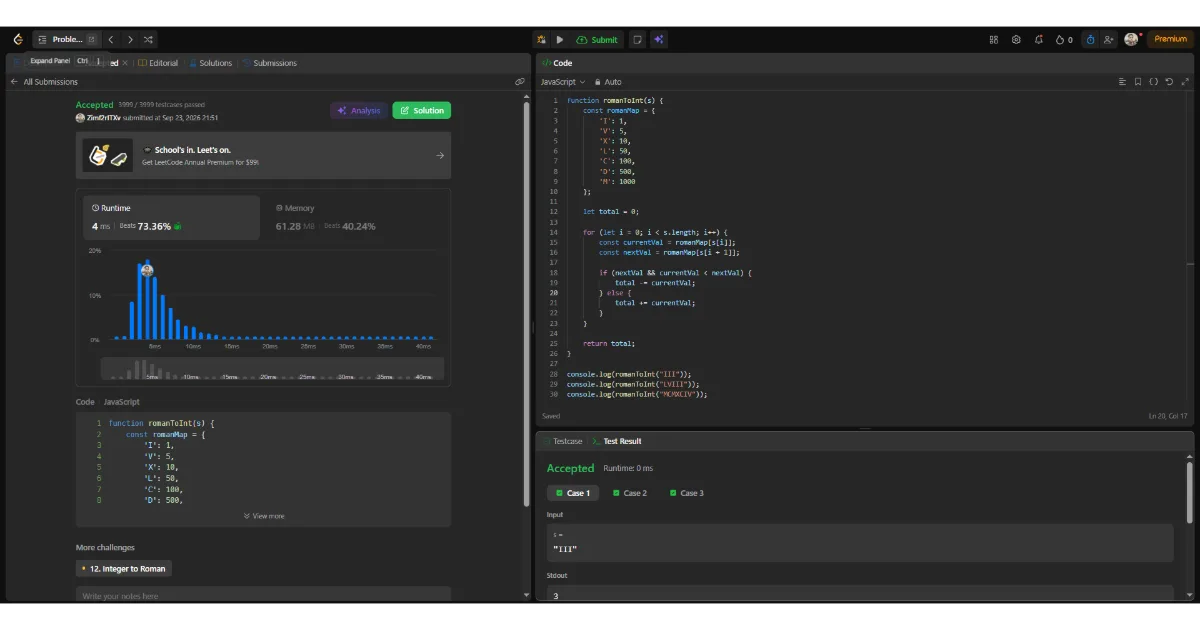Expand code with View more
The image size is (1200, 630).
pos(264,516)
